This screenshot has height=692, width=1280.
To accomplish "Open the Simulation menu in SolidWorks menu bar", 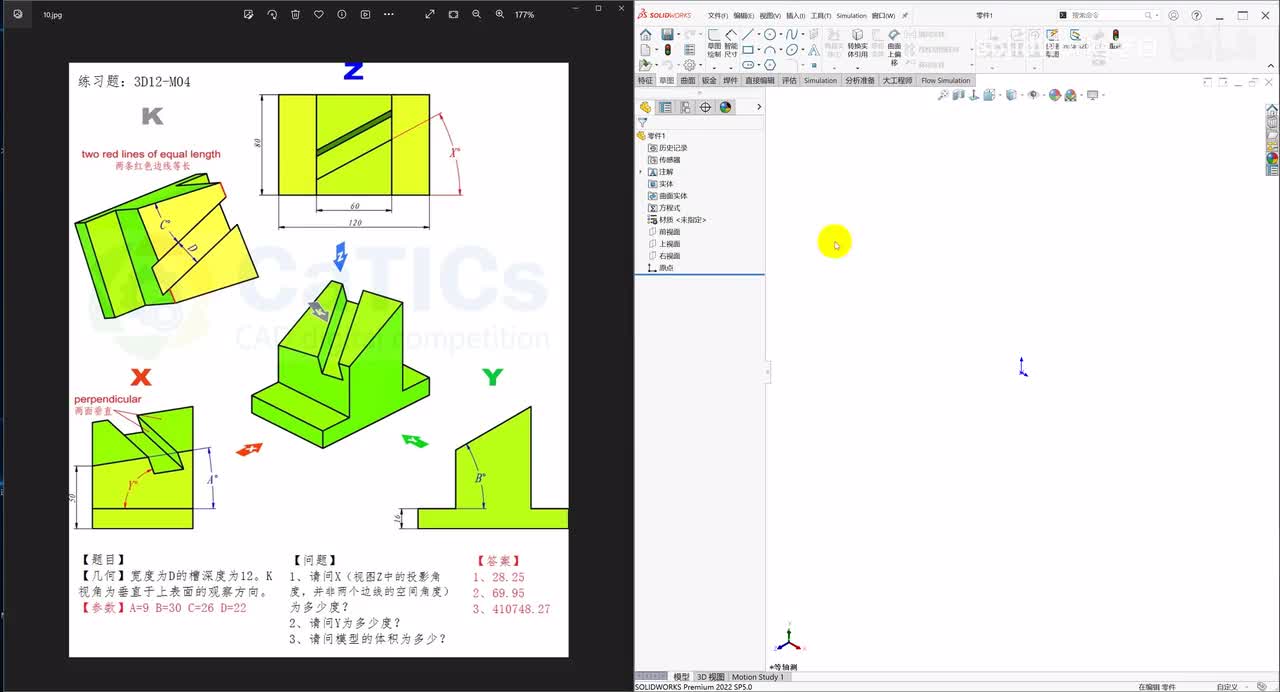I will click(x=851, y=16).
